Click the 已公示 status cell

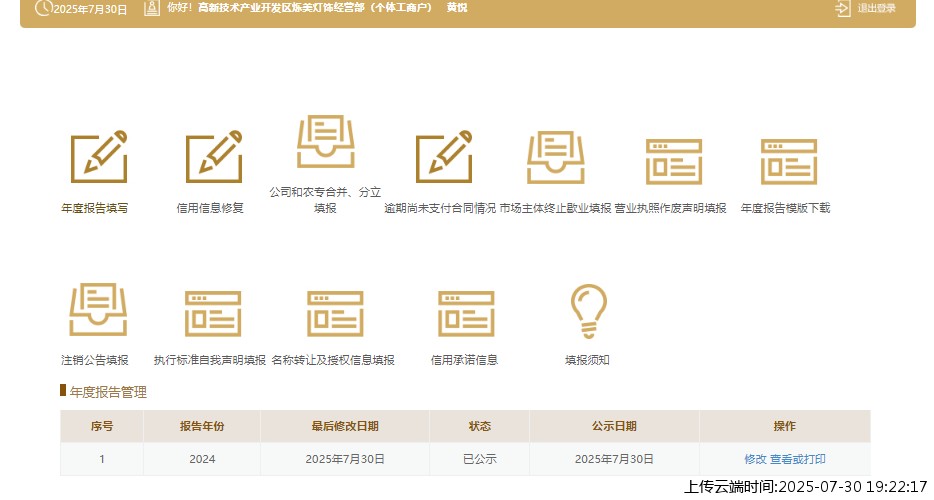click(x=480, y=459)
